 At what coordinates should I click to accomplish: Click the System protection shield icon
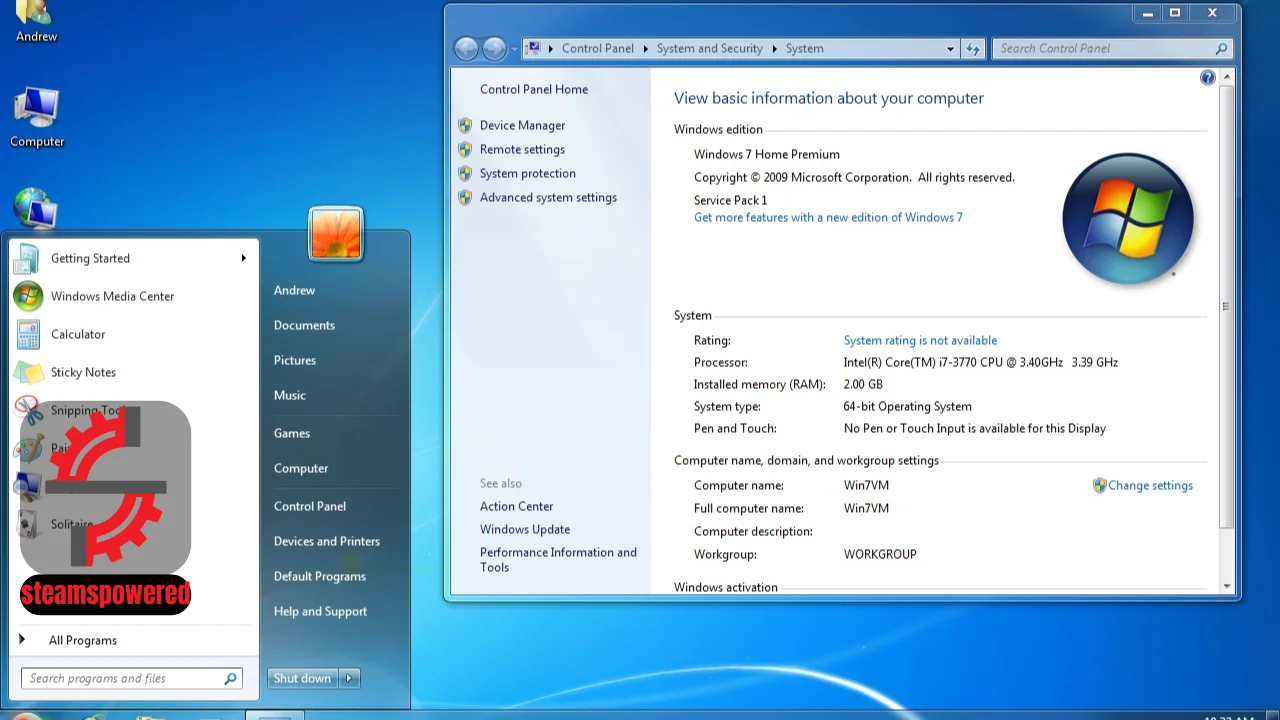(x=465, y=173)
